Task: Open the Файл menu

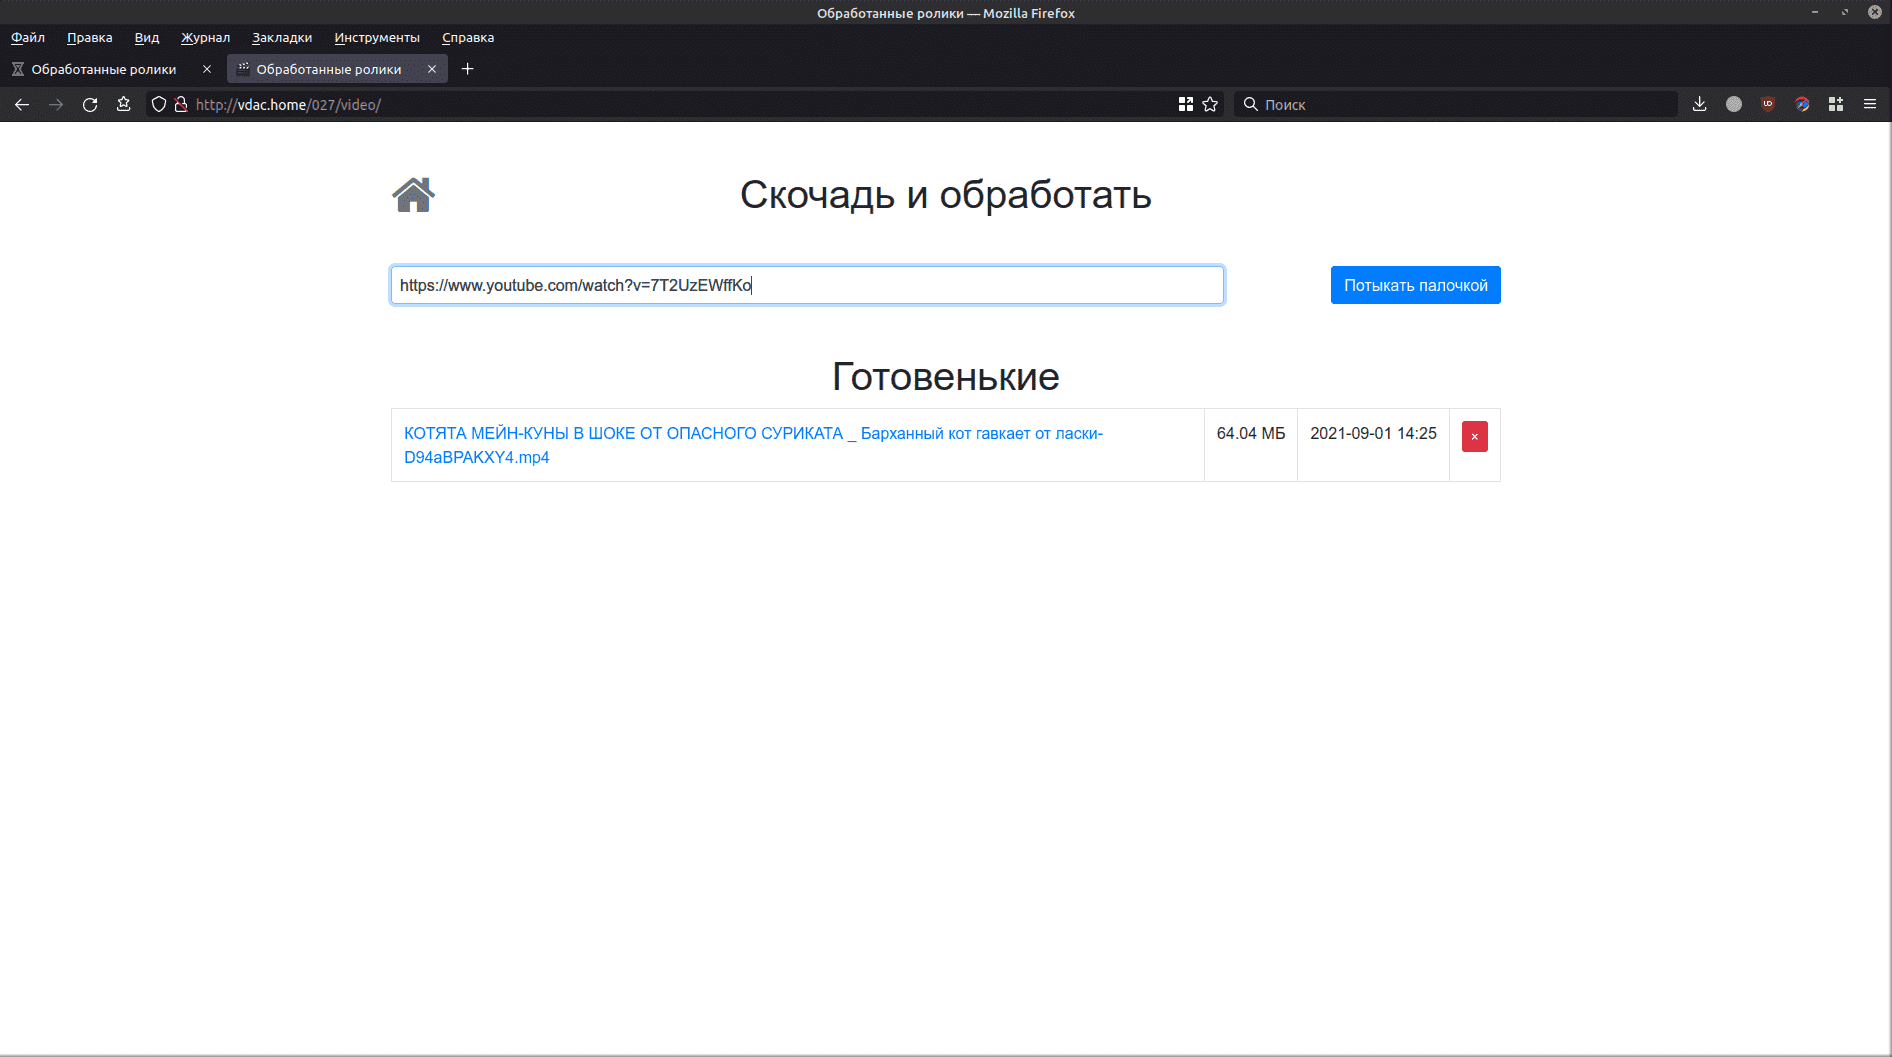Action: 28,38
